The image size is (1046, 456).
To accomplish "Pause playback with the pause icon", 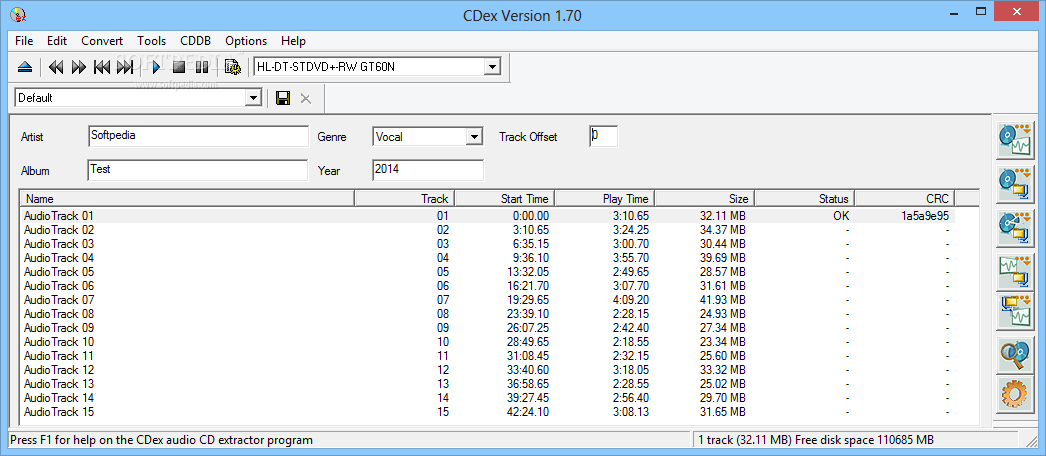I will (x=201, y=67).
